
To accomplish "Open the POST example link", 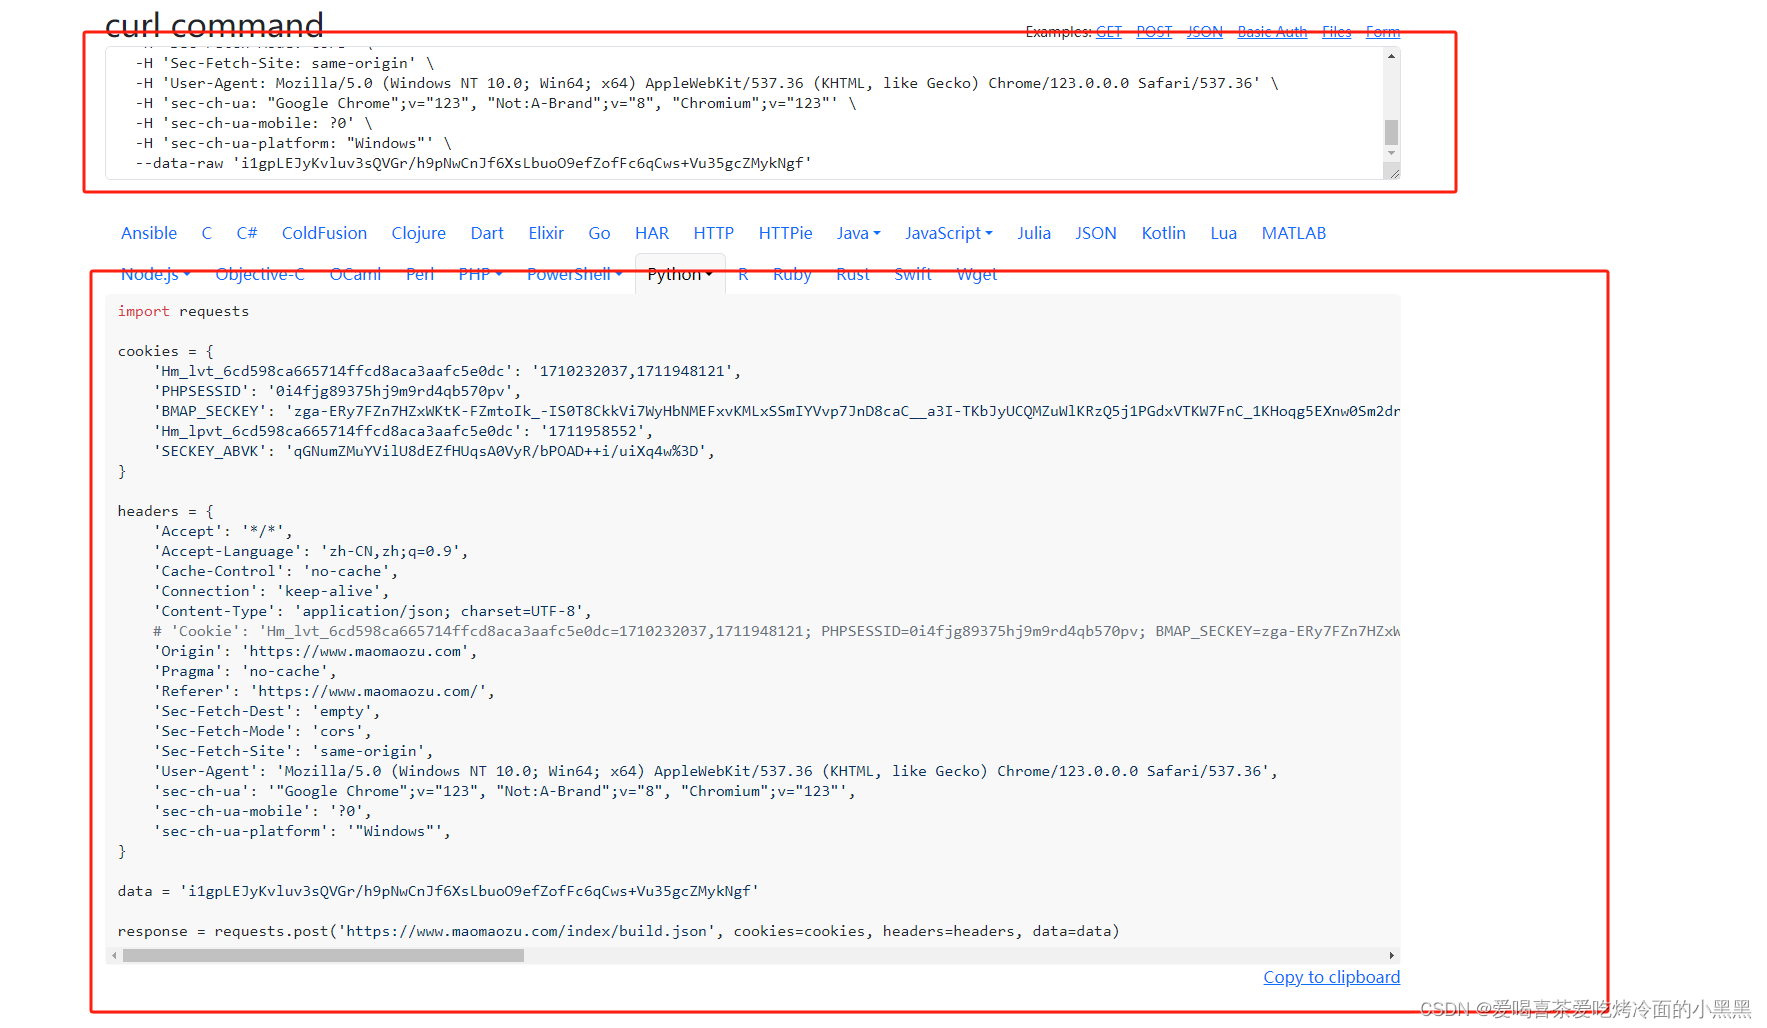I will 1154,32.
